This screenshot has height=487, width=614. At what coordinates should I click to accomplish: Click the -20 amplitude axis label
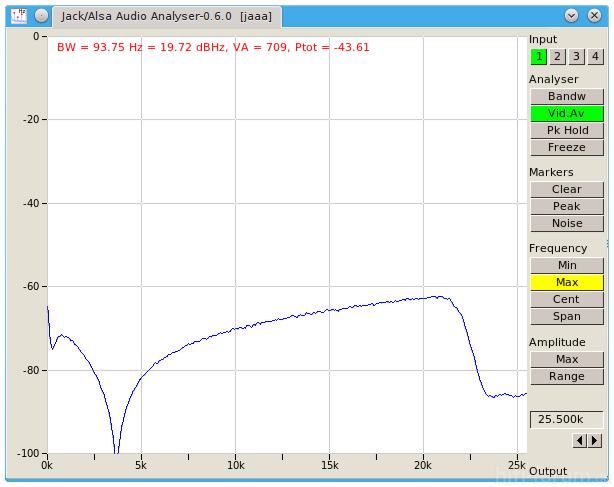31,119
